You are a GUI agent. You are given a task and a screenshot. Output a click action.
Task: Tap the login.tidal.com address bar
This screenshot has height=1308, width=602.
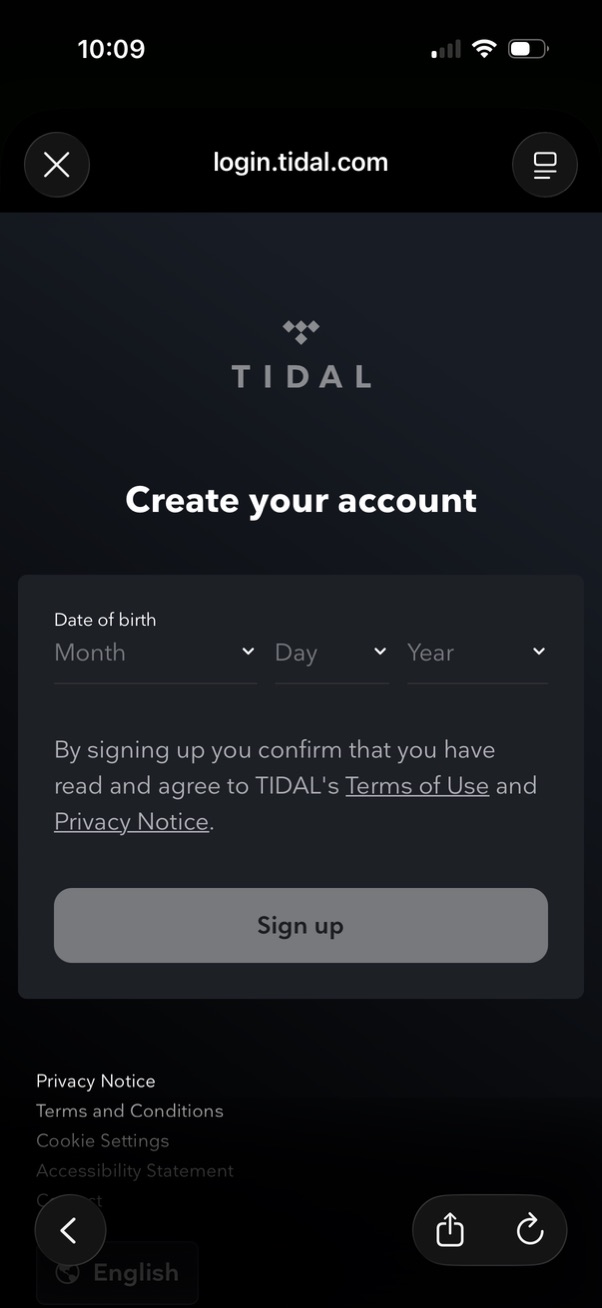[300, 162]
